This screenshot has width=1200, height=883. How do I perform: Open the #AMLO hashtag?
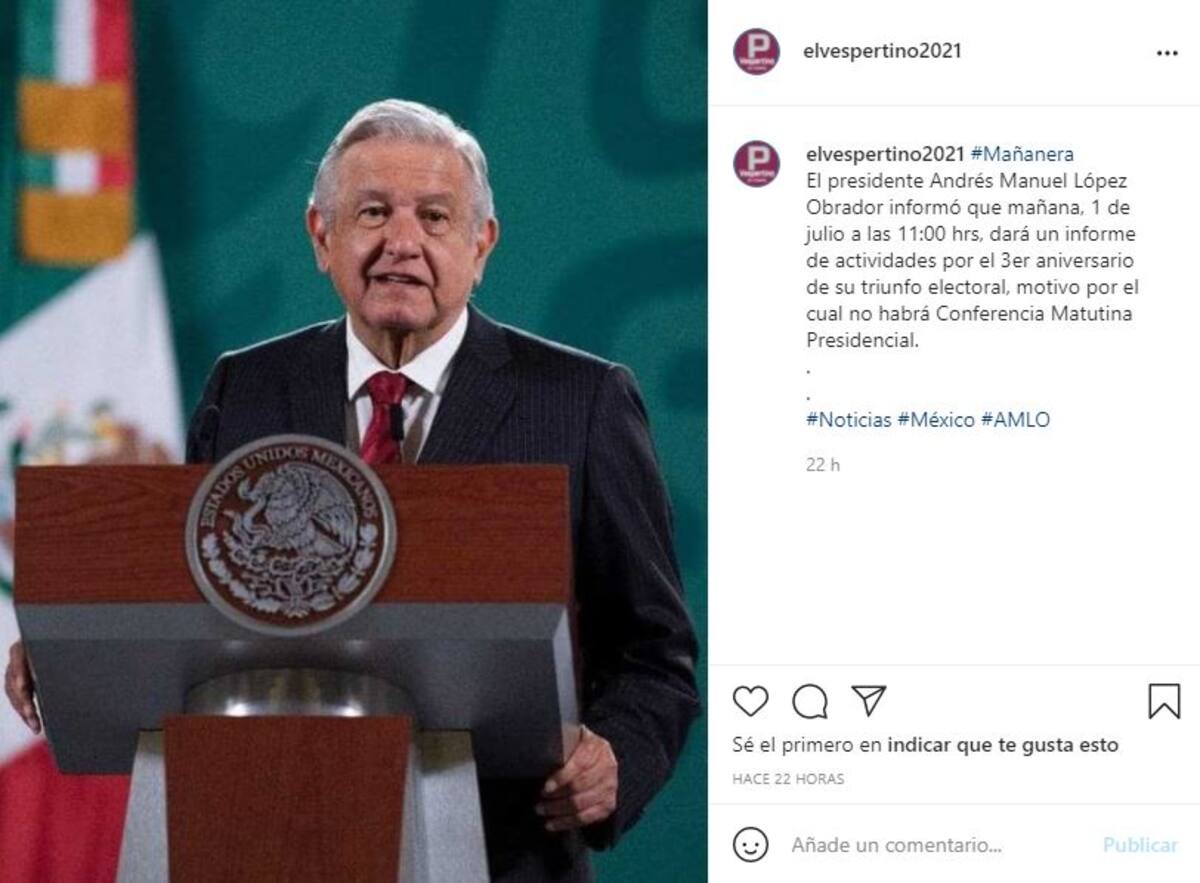click(x=1015, y=420)
